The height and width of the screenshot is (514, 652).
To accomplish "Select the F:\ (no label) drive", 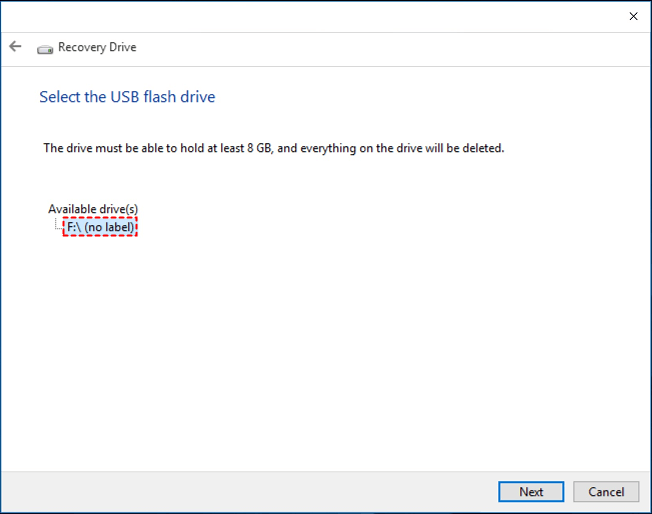I will click(99, 228).
